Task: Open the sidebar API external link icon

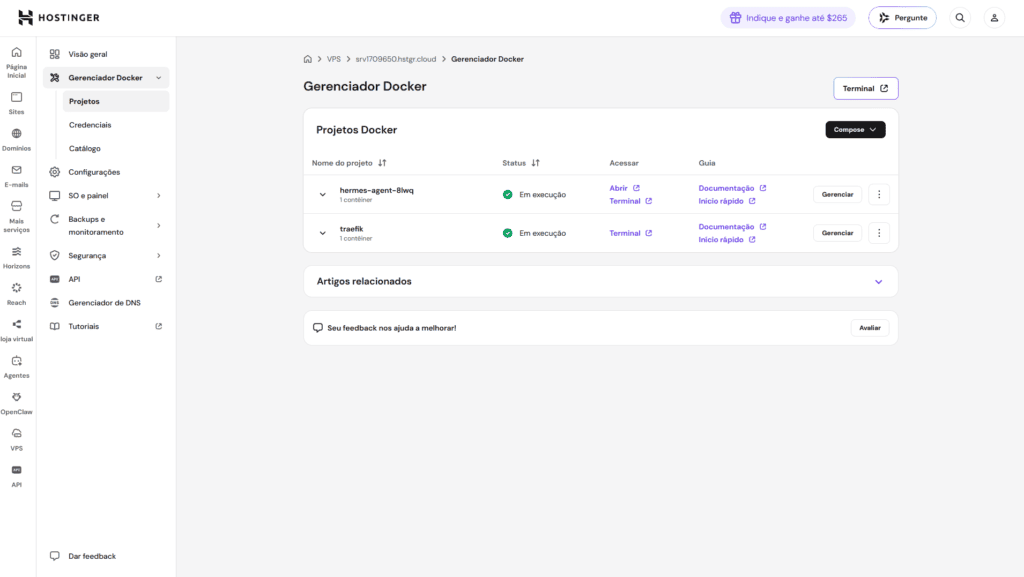Action: tap(159, 279)
